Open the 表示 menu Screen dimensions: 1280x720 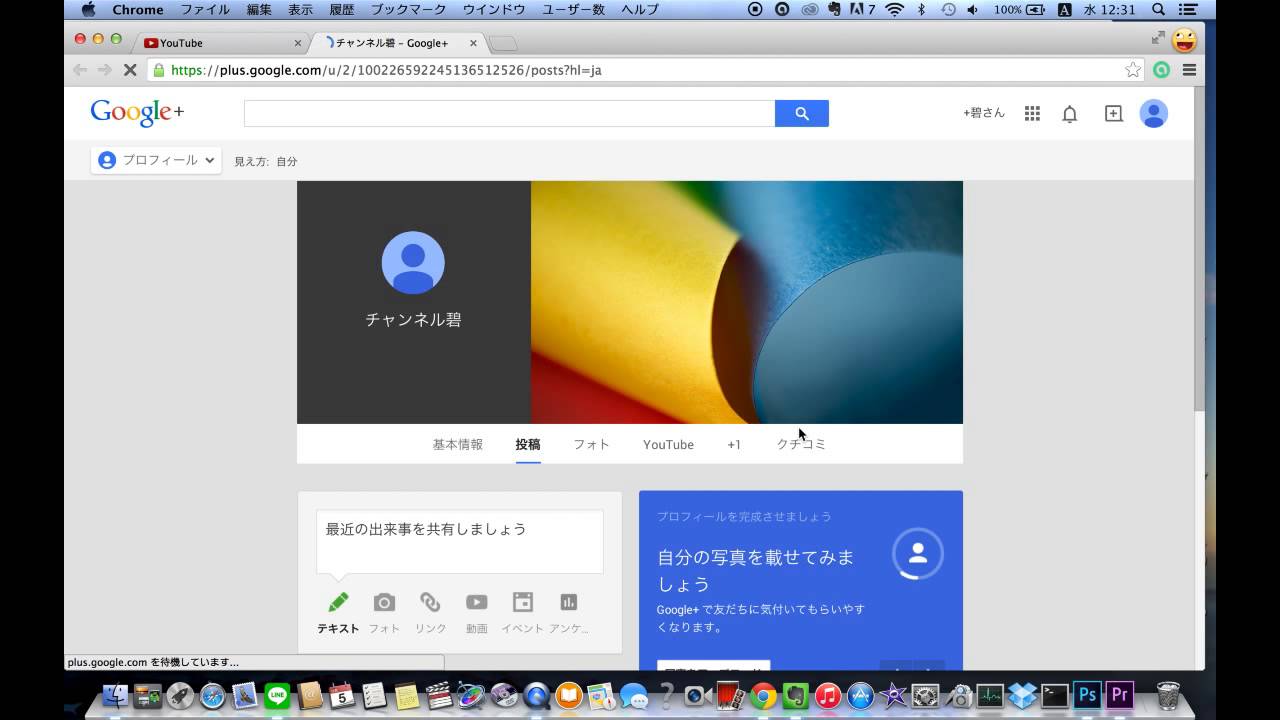[300, 9]
